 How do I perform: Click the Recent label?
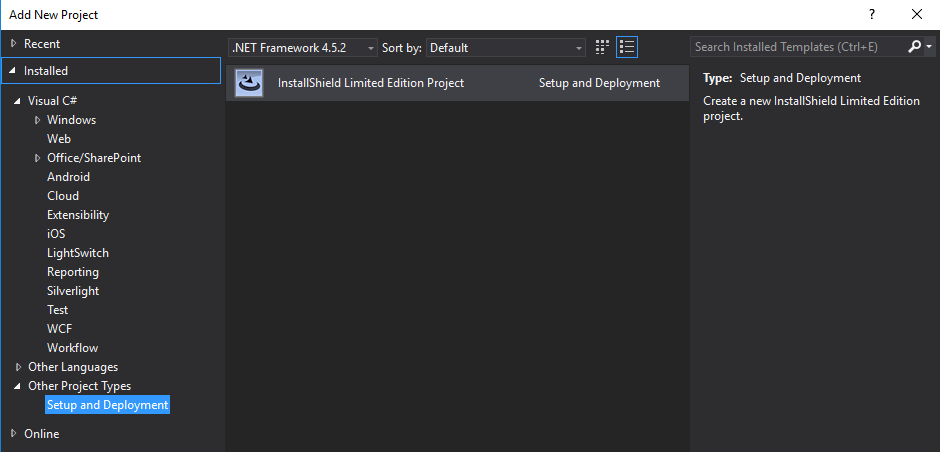click(42, 44)
